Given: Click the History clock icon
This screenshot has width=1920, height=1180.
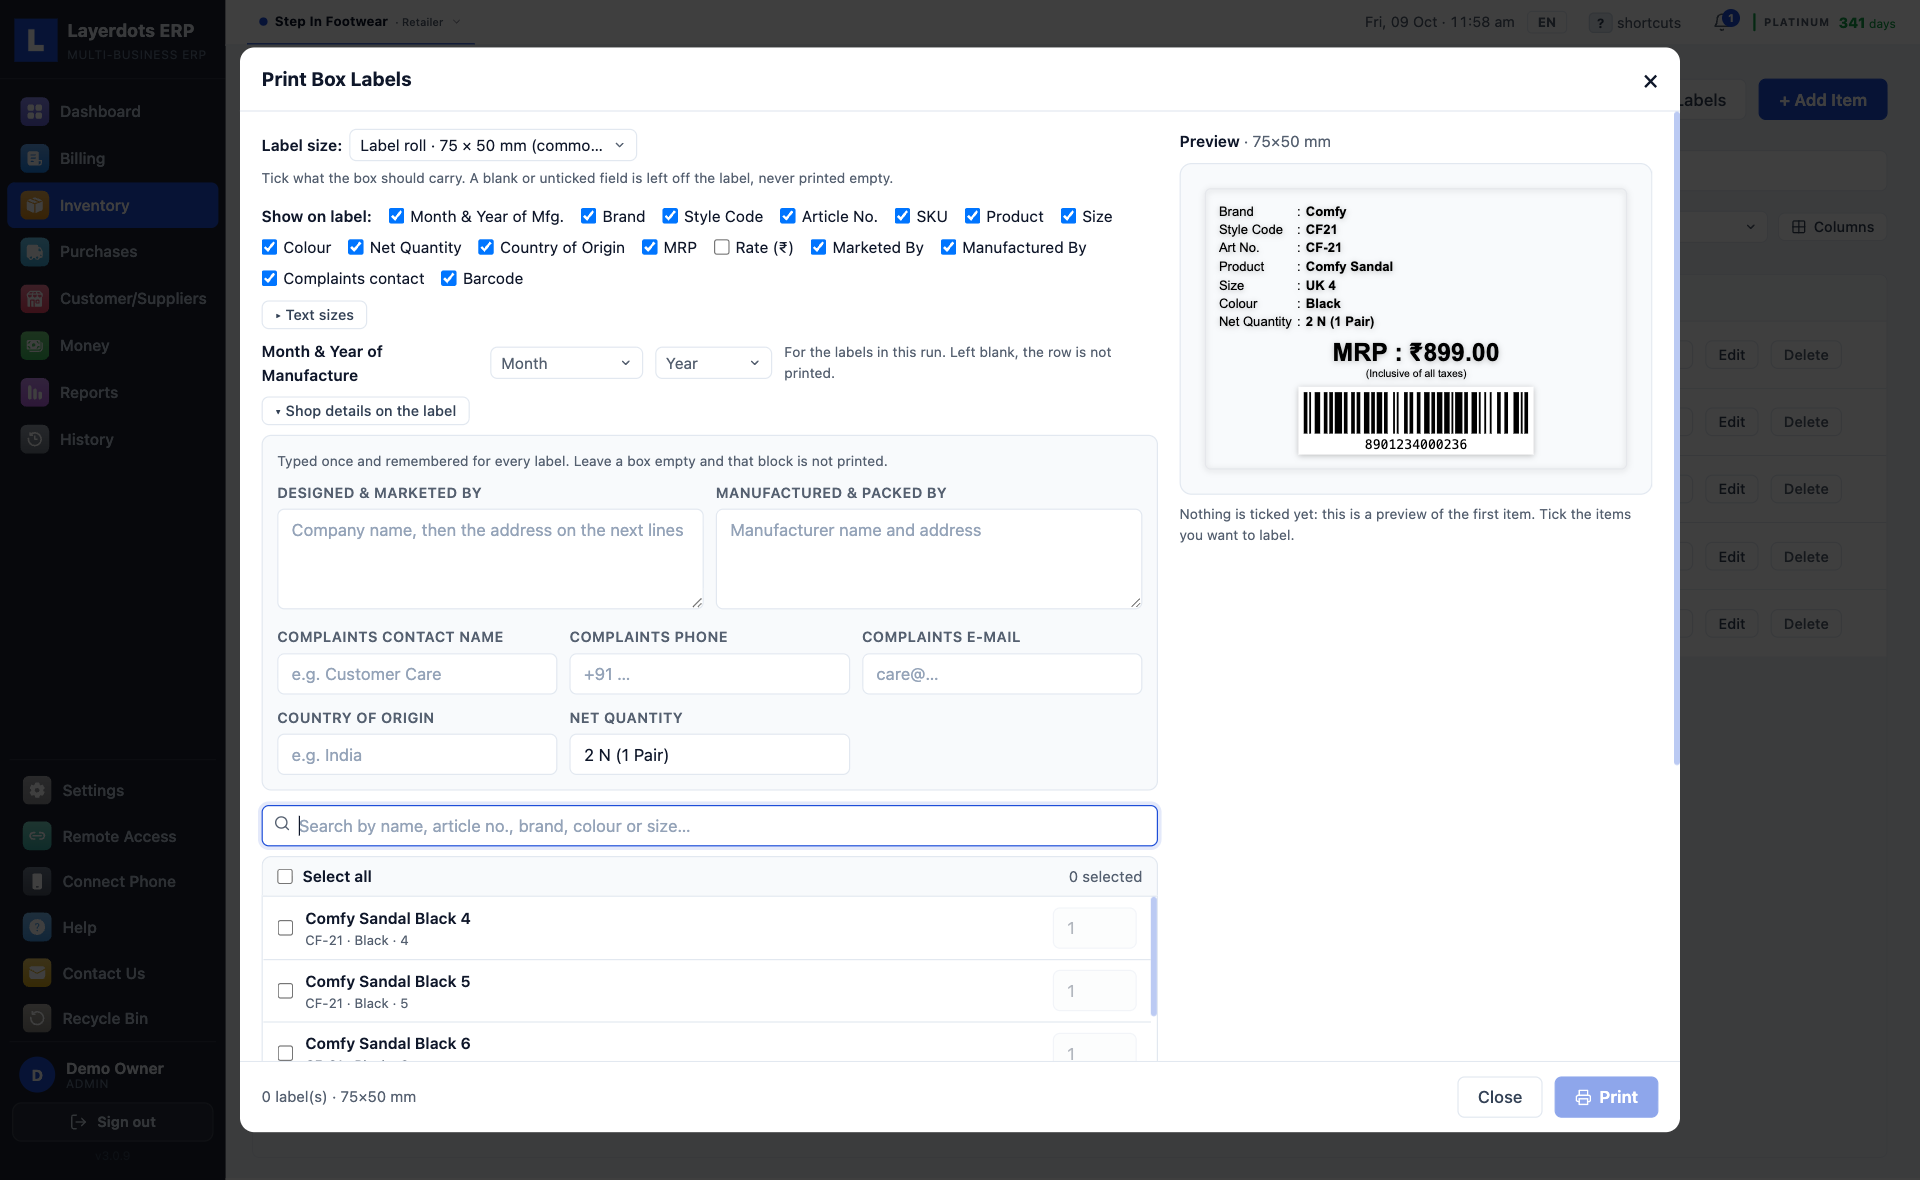Looking at the screenshot, I should tap(35, 439).
